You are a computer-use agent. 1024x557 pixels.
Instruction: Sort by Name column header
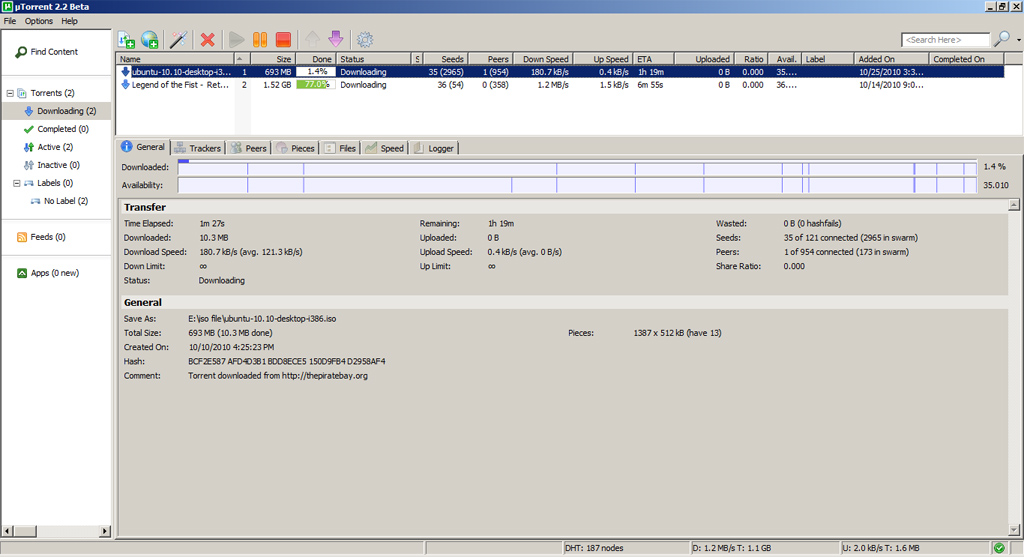click(175, 59)
